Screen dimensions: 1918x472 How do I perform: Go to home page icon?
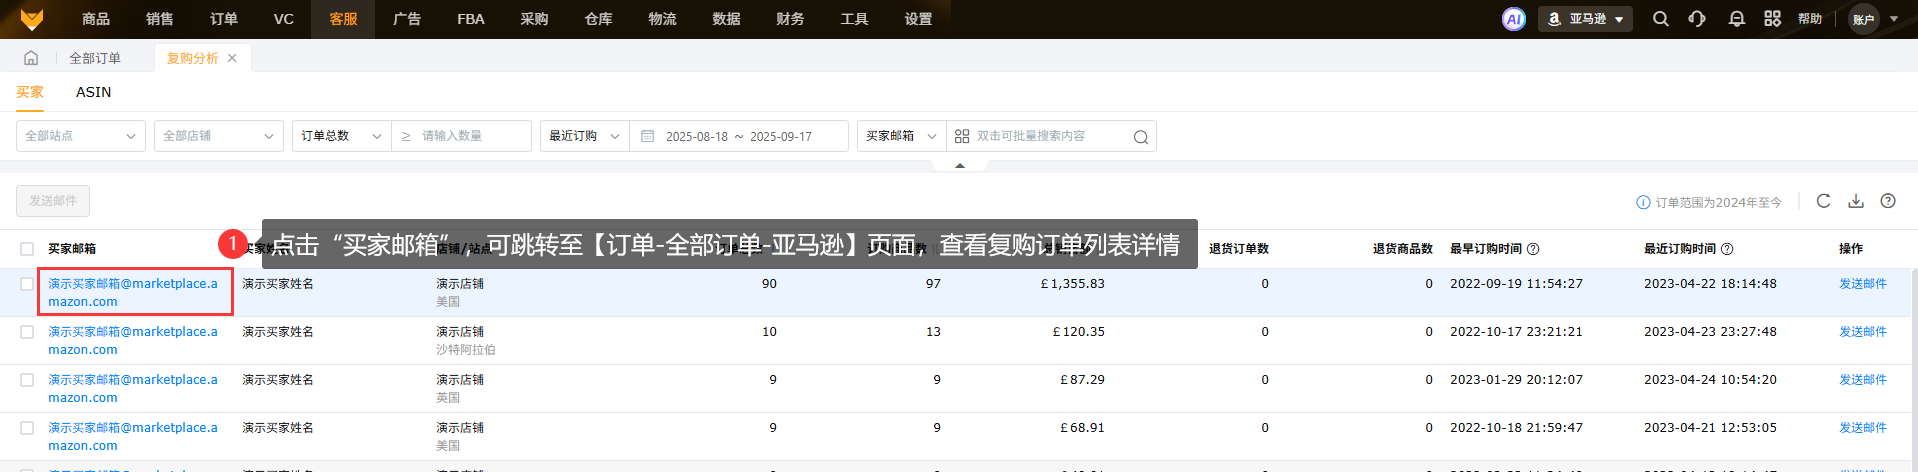click(x=31, y=58)
